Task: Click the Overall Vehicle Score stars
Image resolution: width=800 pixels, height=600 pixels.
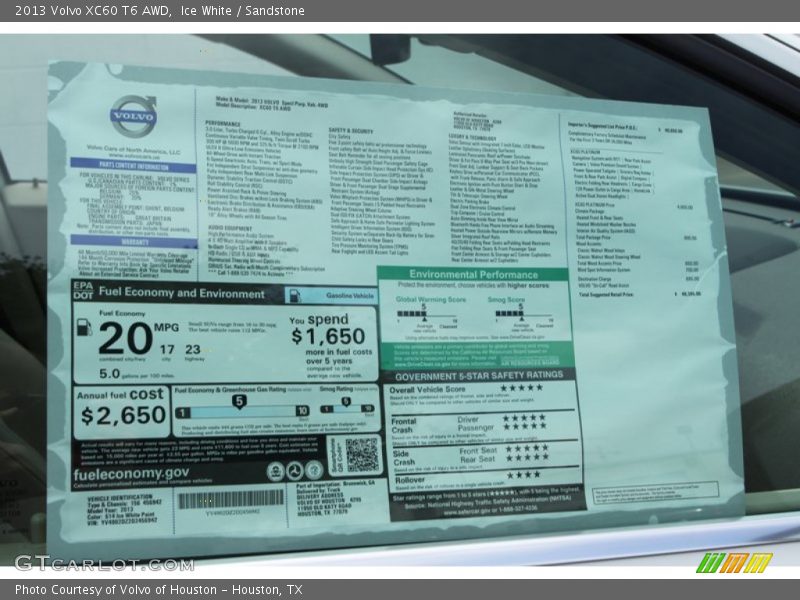Action: [521, 388]
